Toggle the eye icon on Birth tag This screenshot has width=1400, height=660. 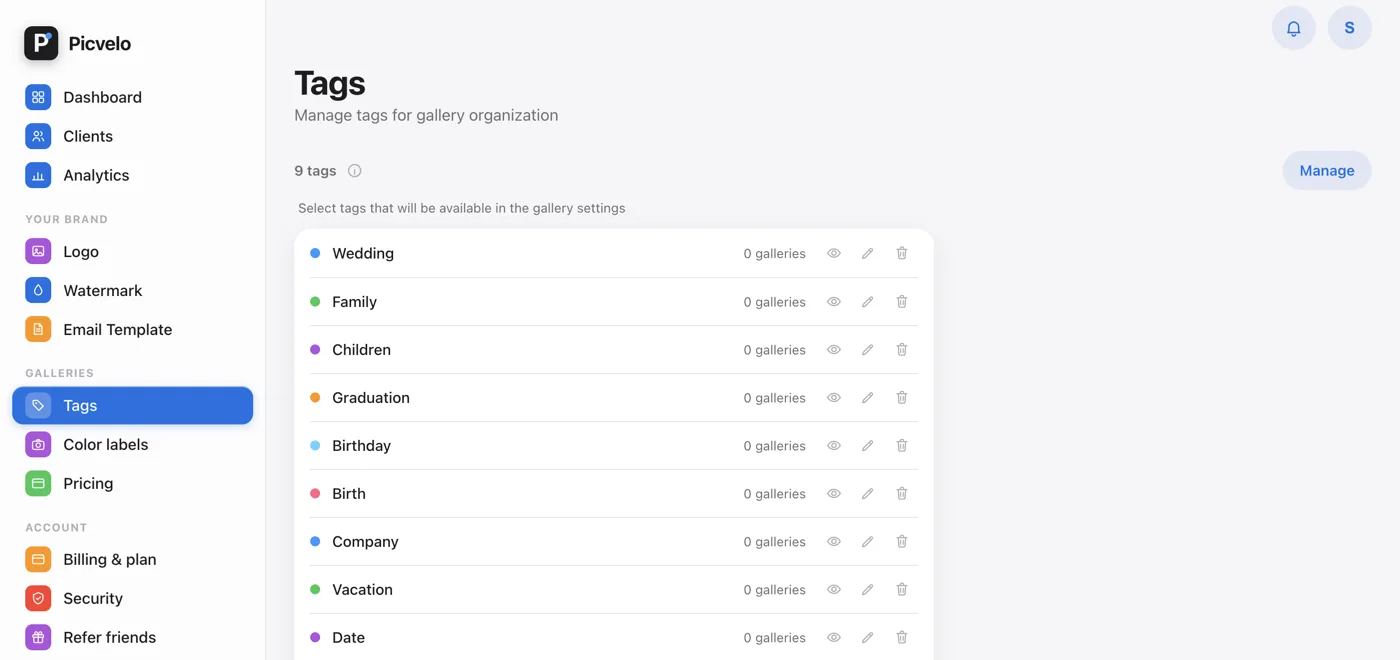834,494
